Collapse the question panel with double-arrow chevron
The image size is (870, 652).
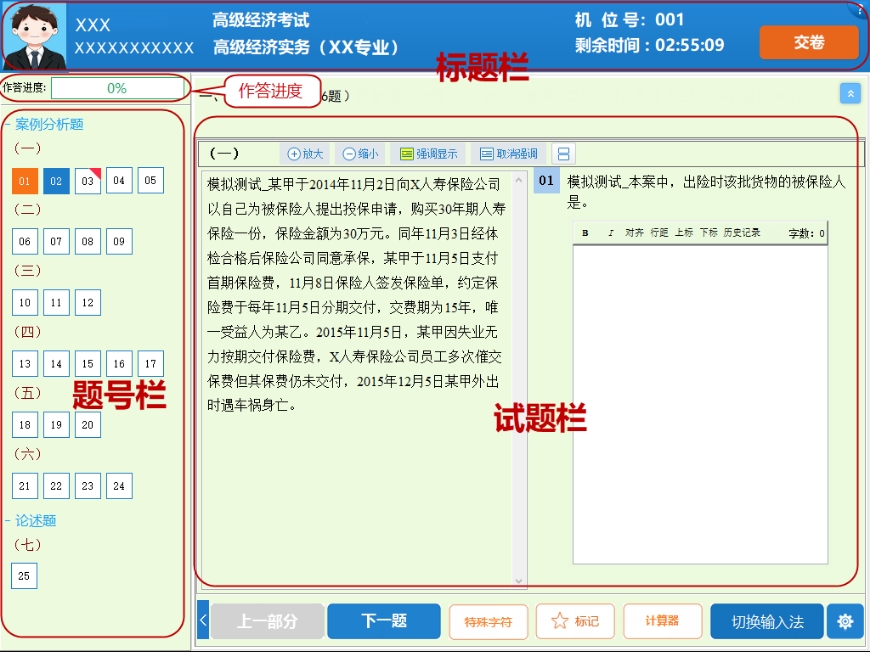point(851,93)
